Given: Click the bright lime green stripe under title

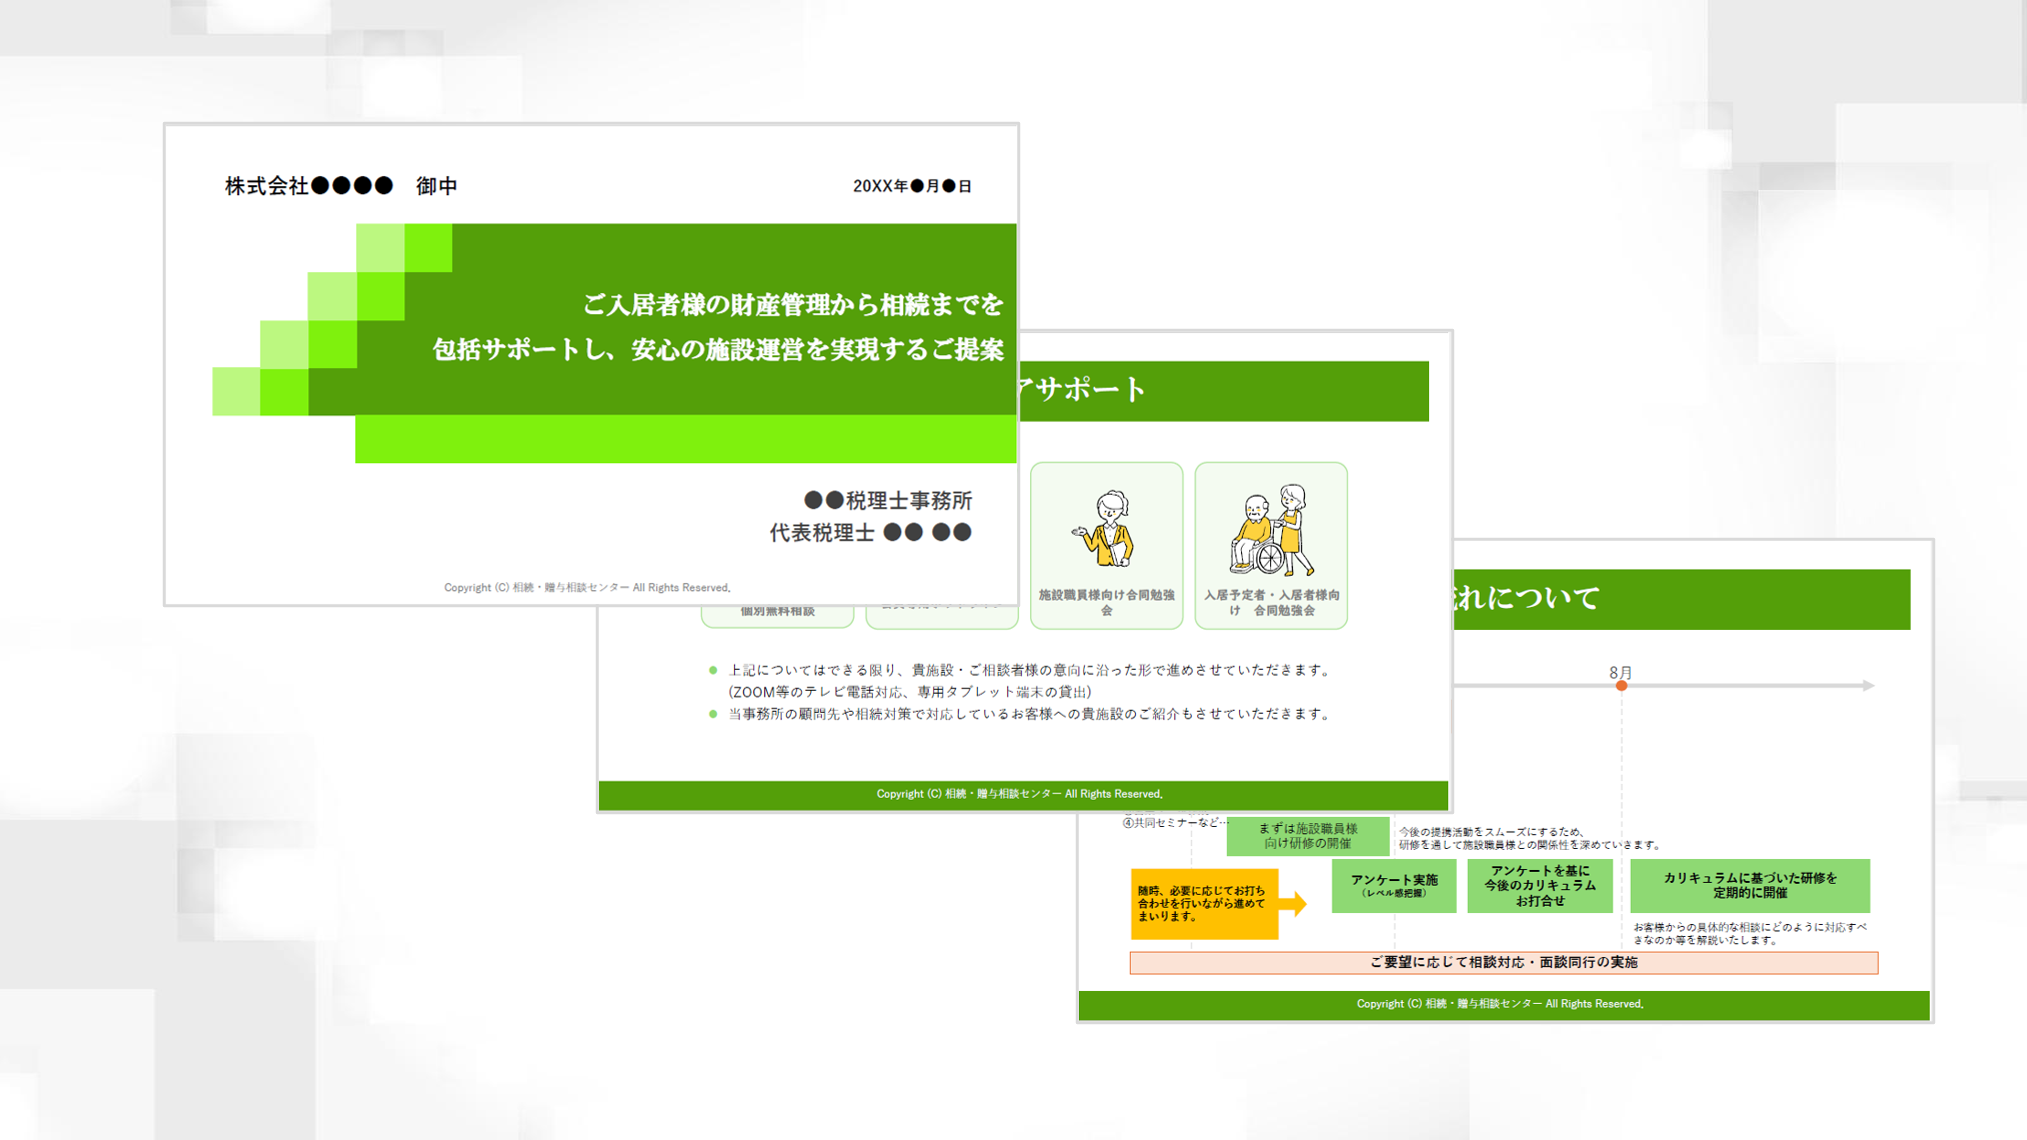Looking at the screenshot, I should coord(685,439).
